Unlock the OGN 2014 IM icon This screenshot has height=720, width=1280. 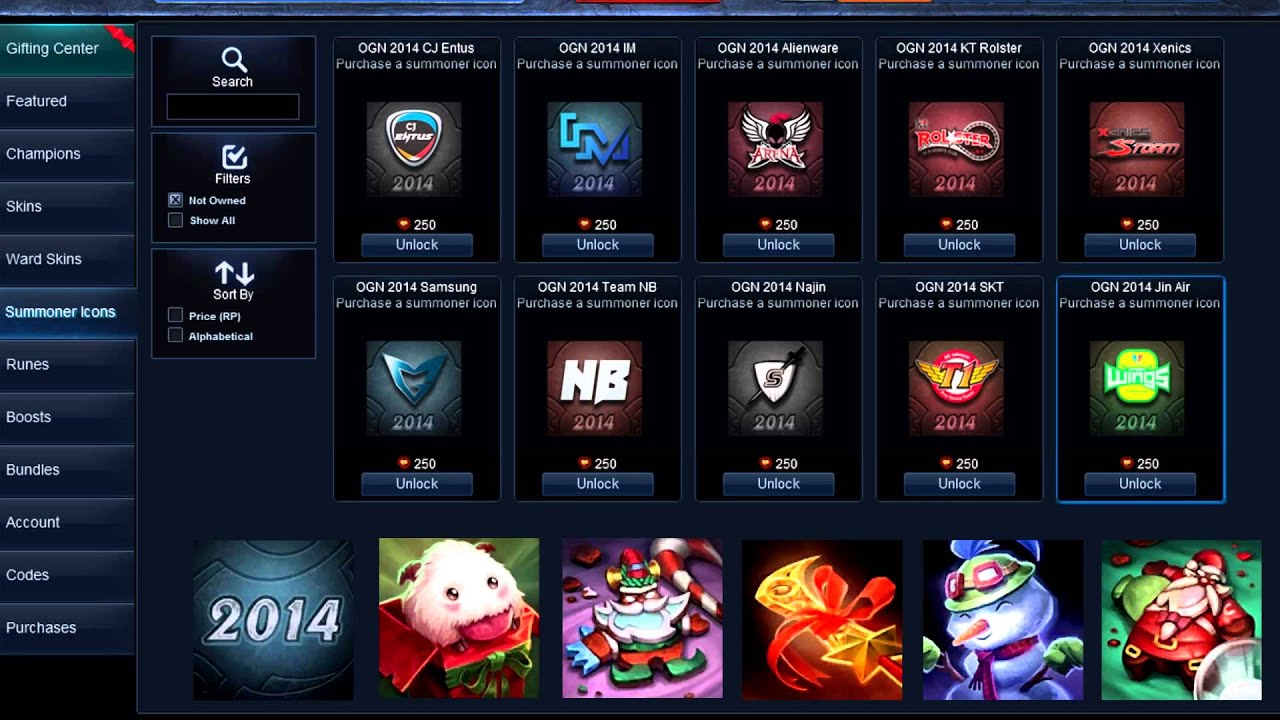[598, 245]
